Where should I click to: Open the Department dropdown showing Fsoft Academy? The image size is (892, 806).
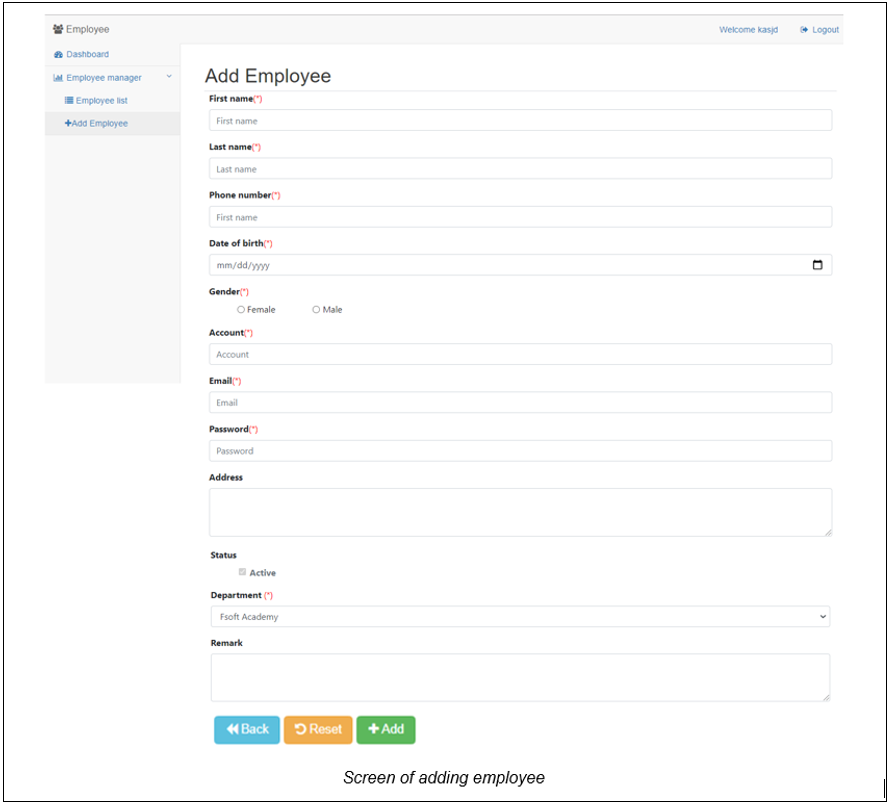click(519, 616)
